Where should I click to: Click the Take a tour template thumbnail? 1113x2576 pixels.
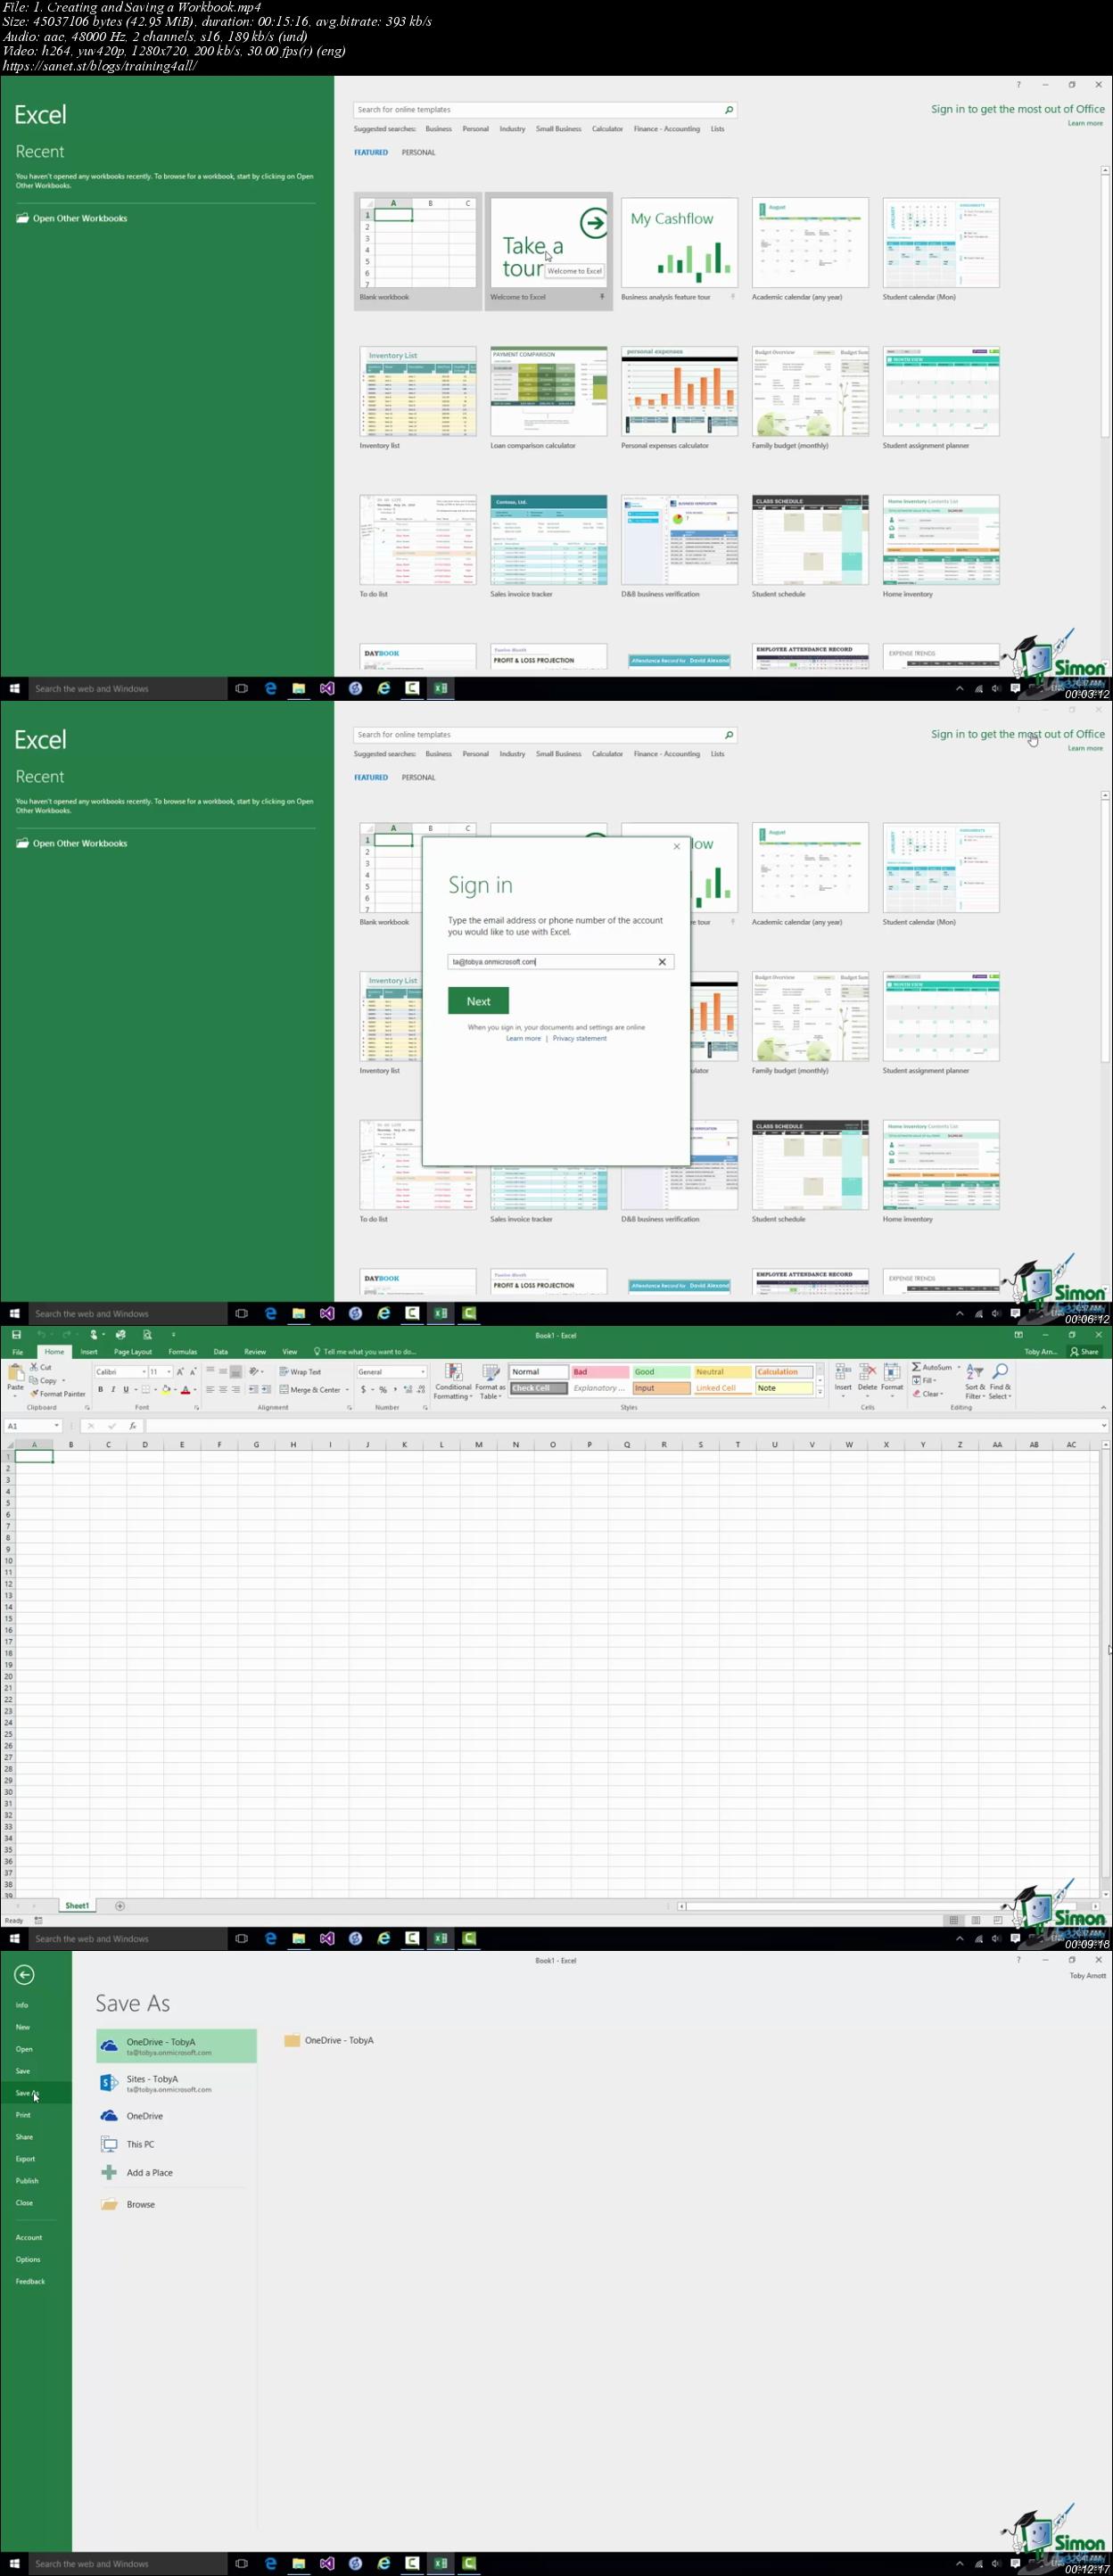pyautogui.click(x=548, y=243)
